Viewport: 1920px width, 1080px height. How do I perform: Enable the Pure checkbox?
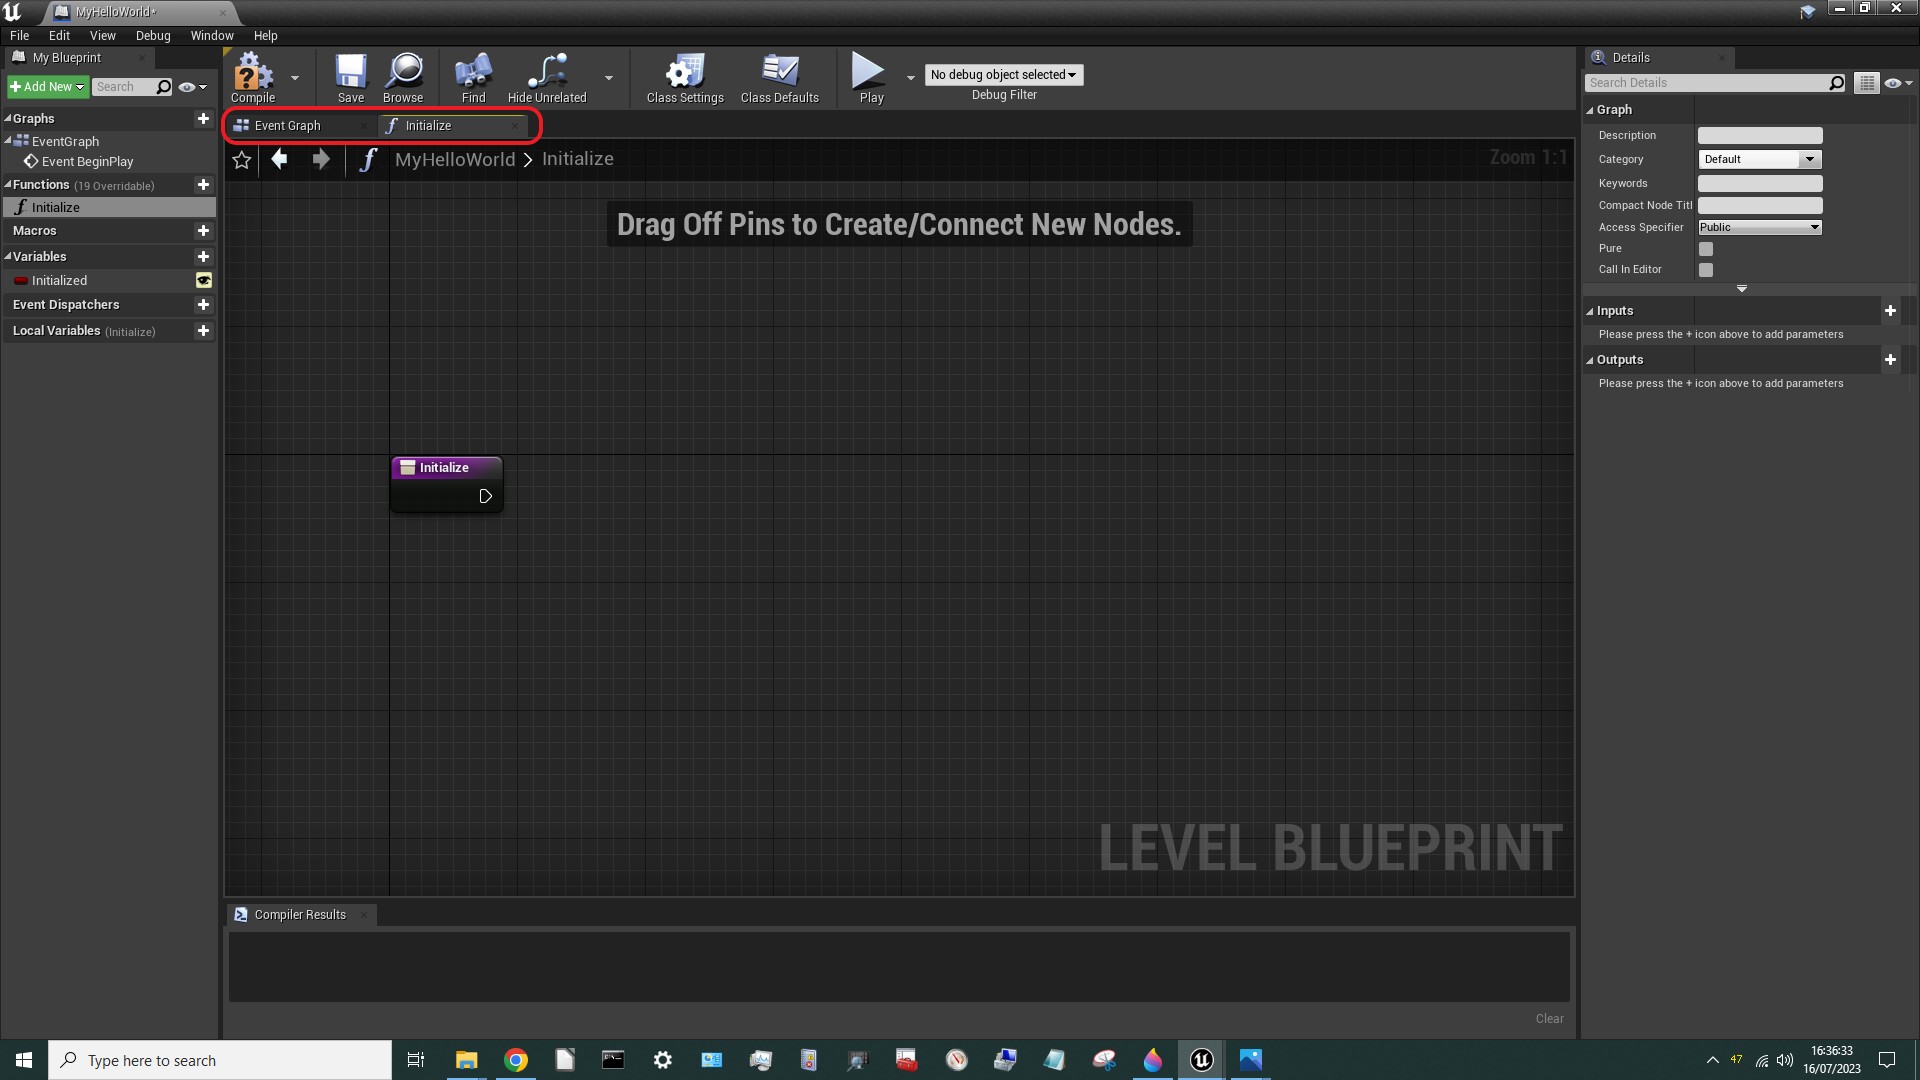[1706, 249]
